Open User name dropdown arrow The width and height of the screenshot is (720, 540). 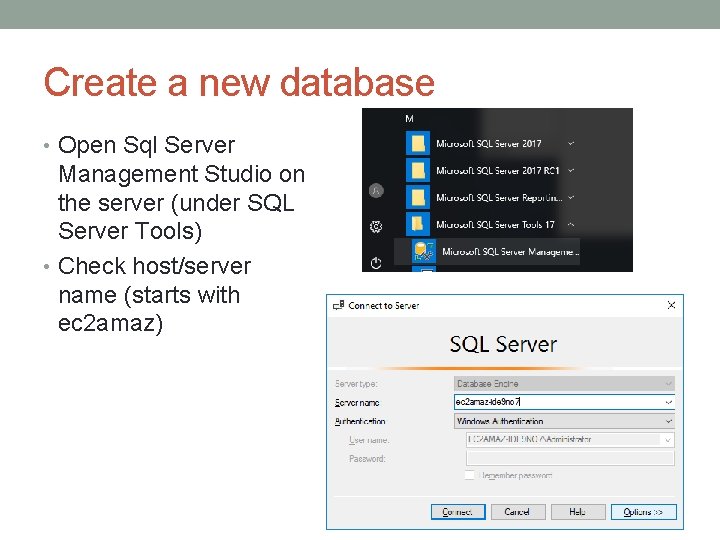(668, 440)
